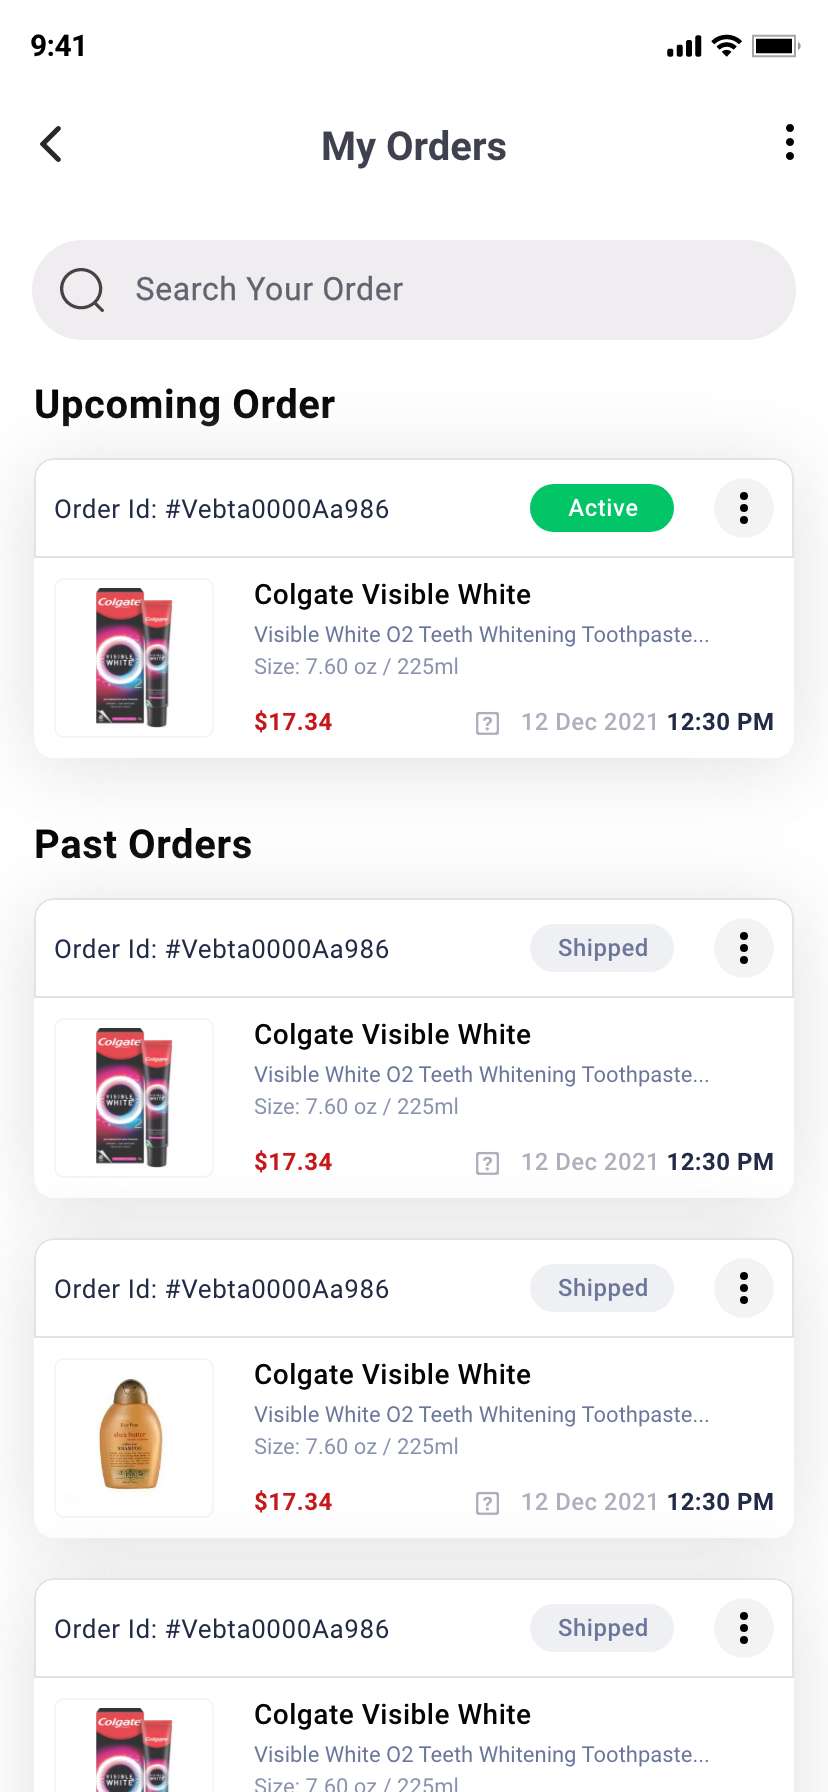Tap date icon on first shipped order
This screenshot has height=1792, width=828.
point(487,1163)
